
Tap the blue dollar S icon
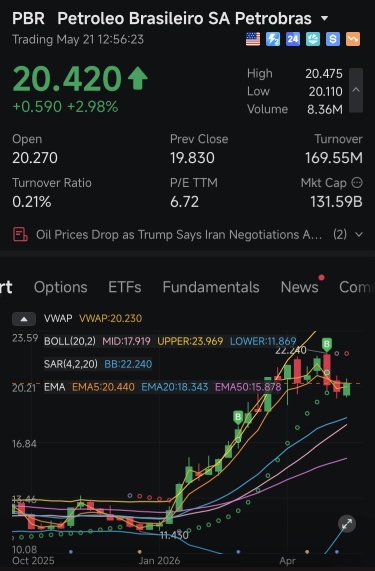pyautogui.click(x=333, y=39)
